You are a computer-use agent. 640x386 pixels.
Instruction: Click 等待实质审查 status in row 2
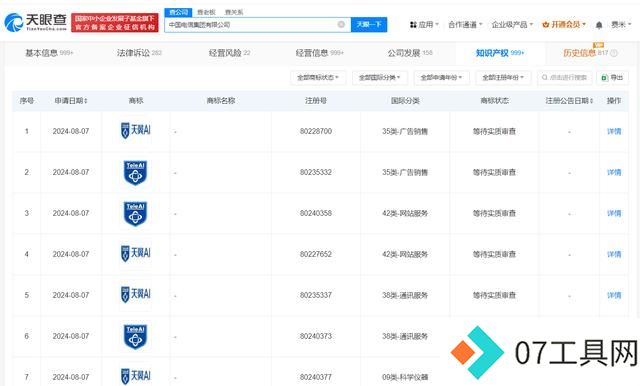(x=494, y=172)
